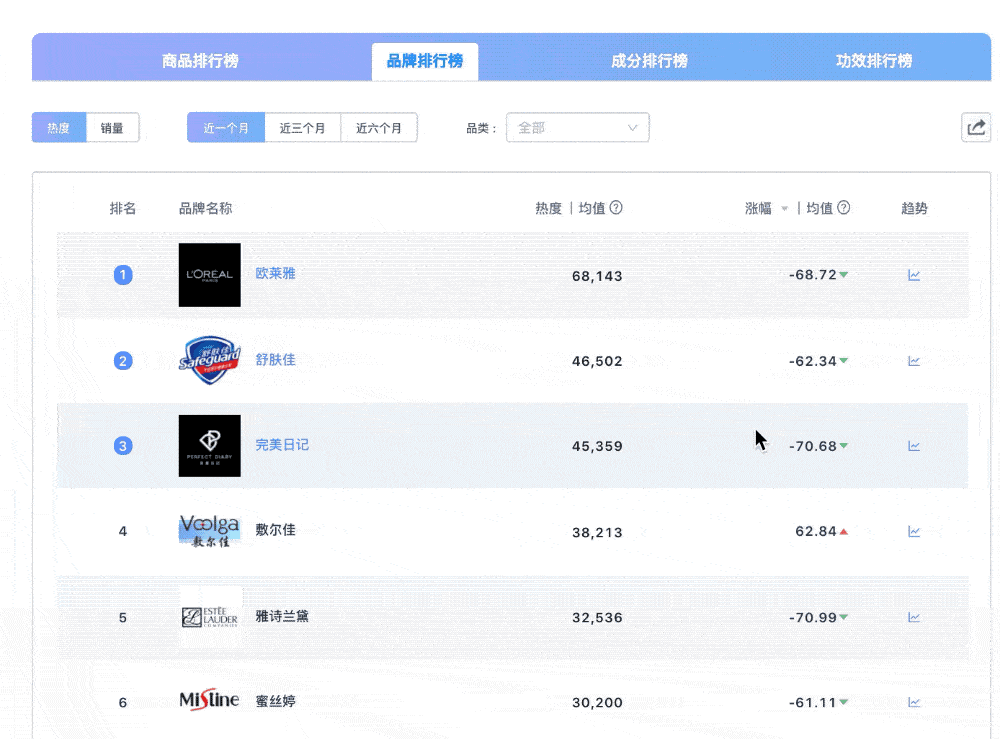Click the change value -61.11
This screenshot has height=739, width=1000.
tap(813, 703)
